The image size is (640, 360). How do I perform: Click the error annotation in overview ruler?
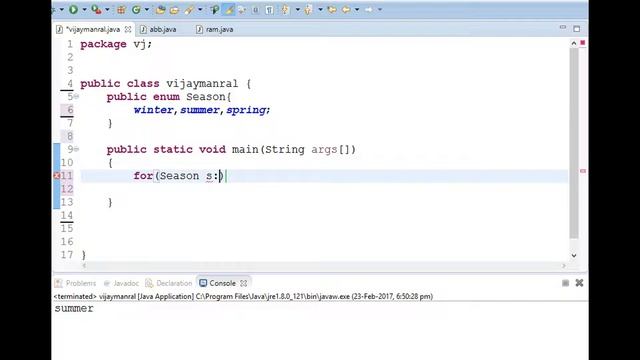583,171
